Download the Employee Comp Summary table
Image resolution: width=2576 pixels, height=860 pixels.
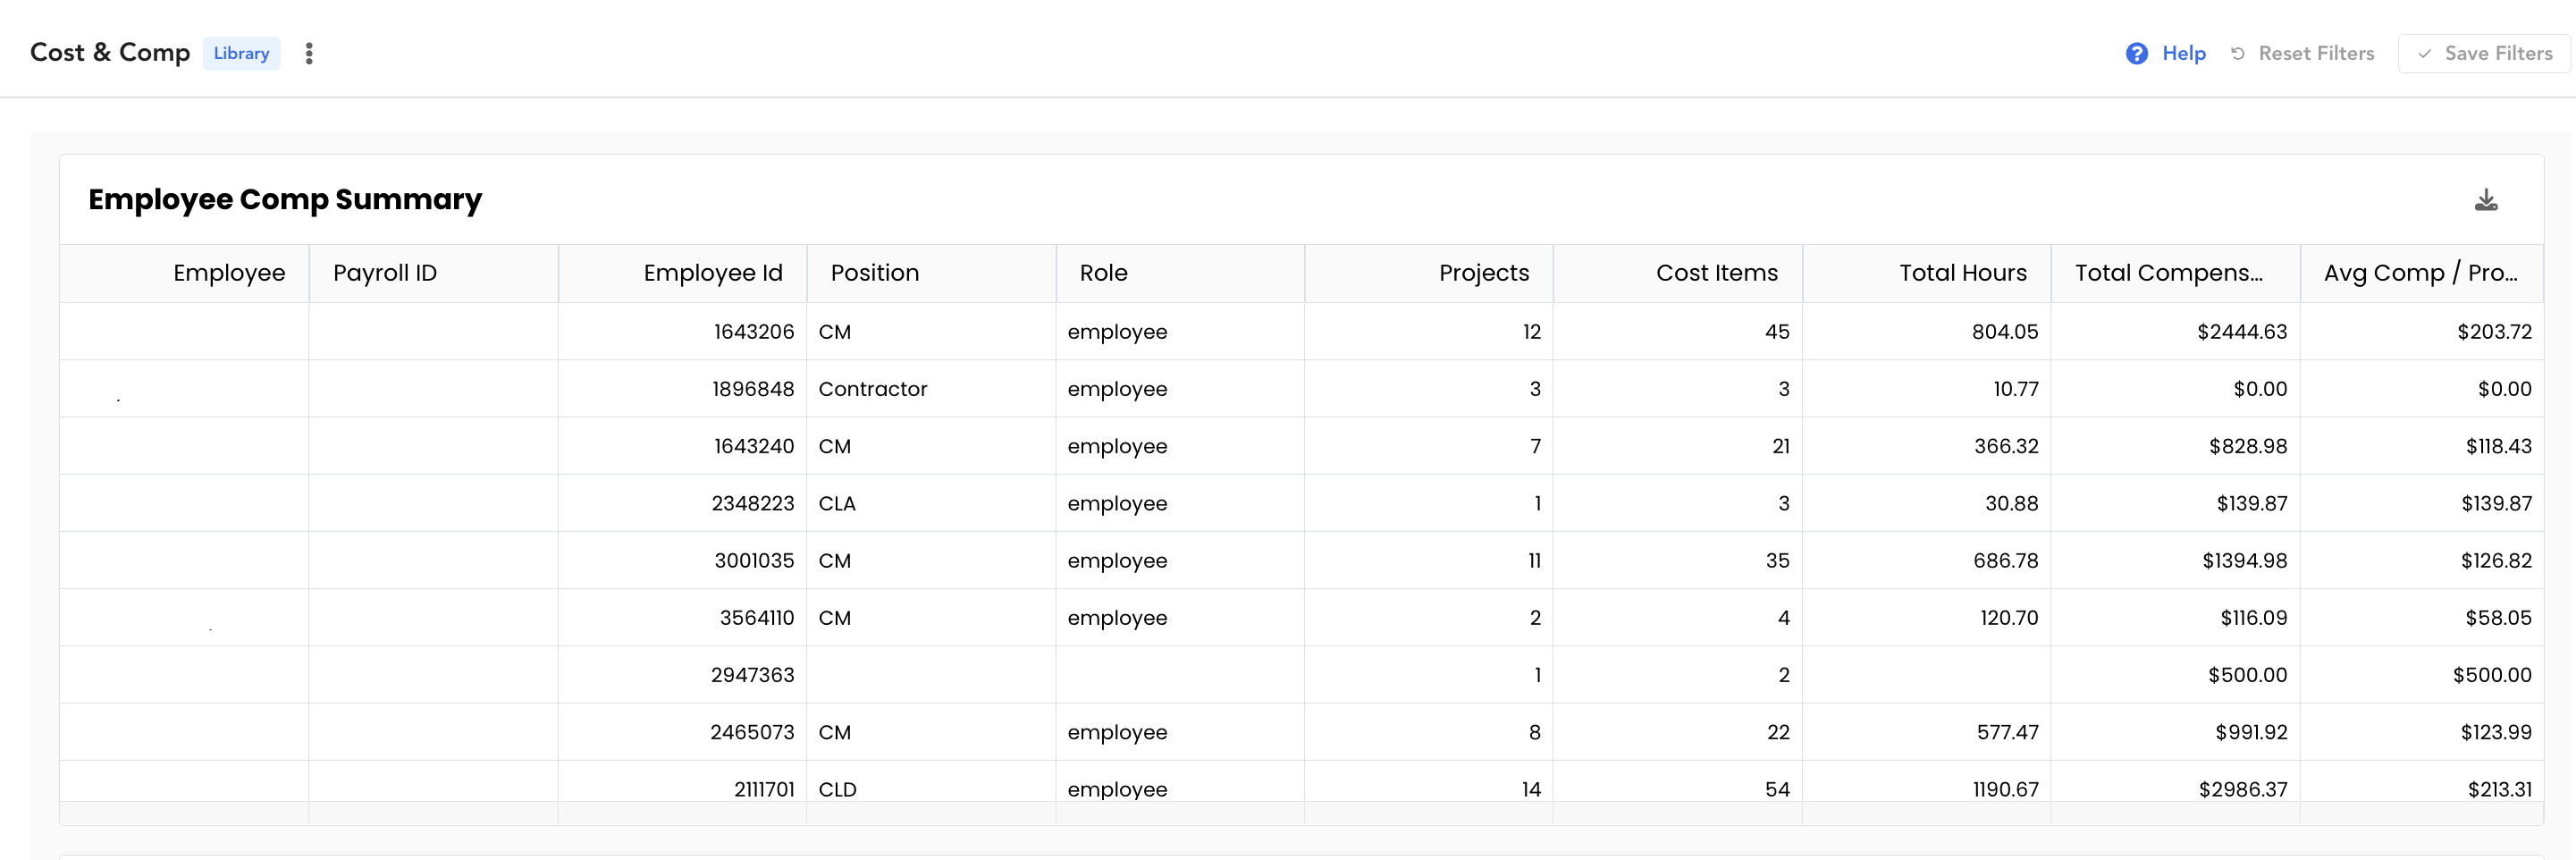pyautogui.click(x=2486, y=200)
